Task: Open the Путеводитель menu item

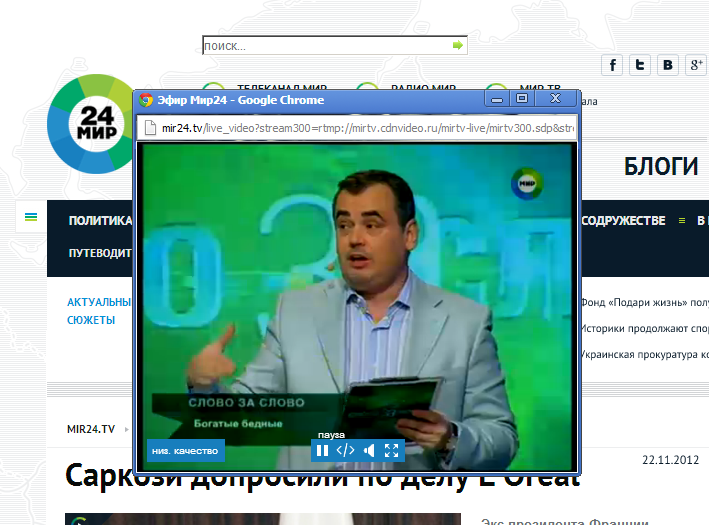Action: click(x=100, y=253)
